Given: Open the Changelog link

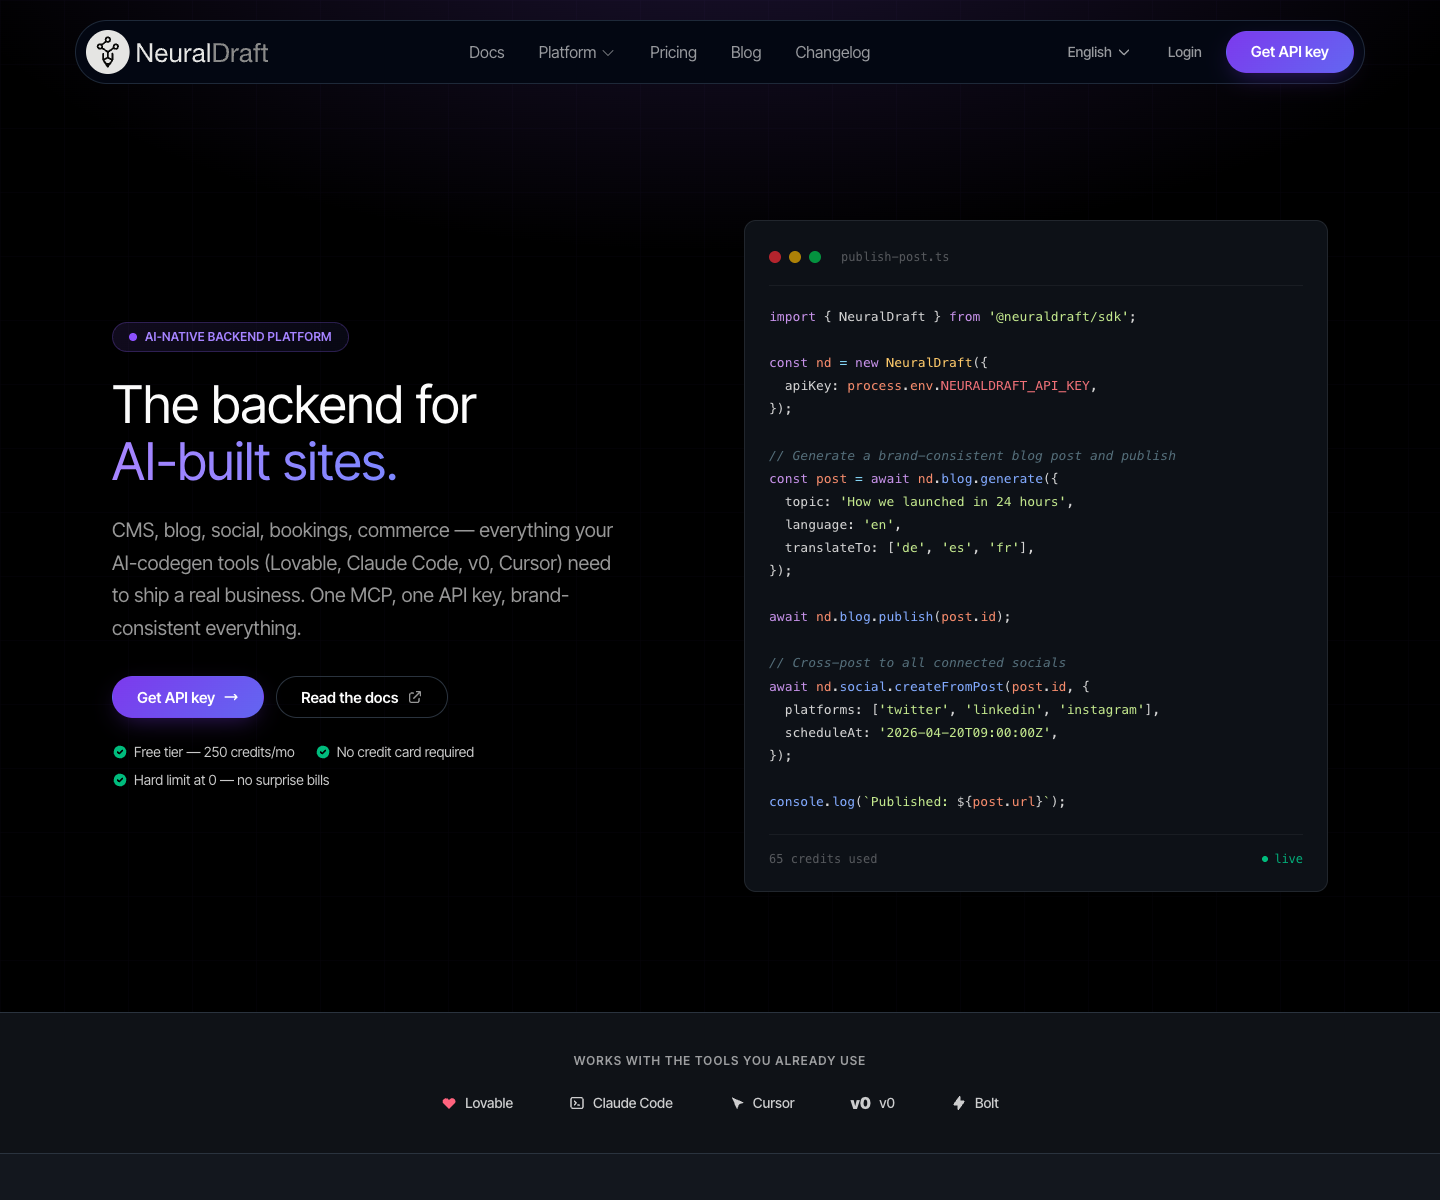Looking at the screenshot, I should (x=832, y=52).
